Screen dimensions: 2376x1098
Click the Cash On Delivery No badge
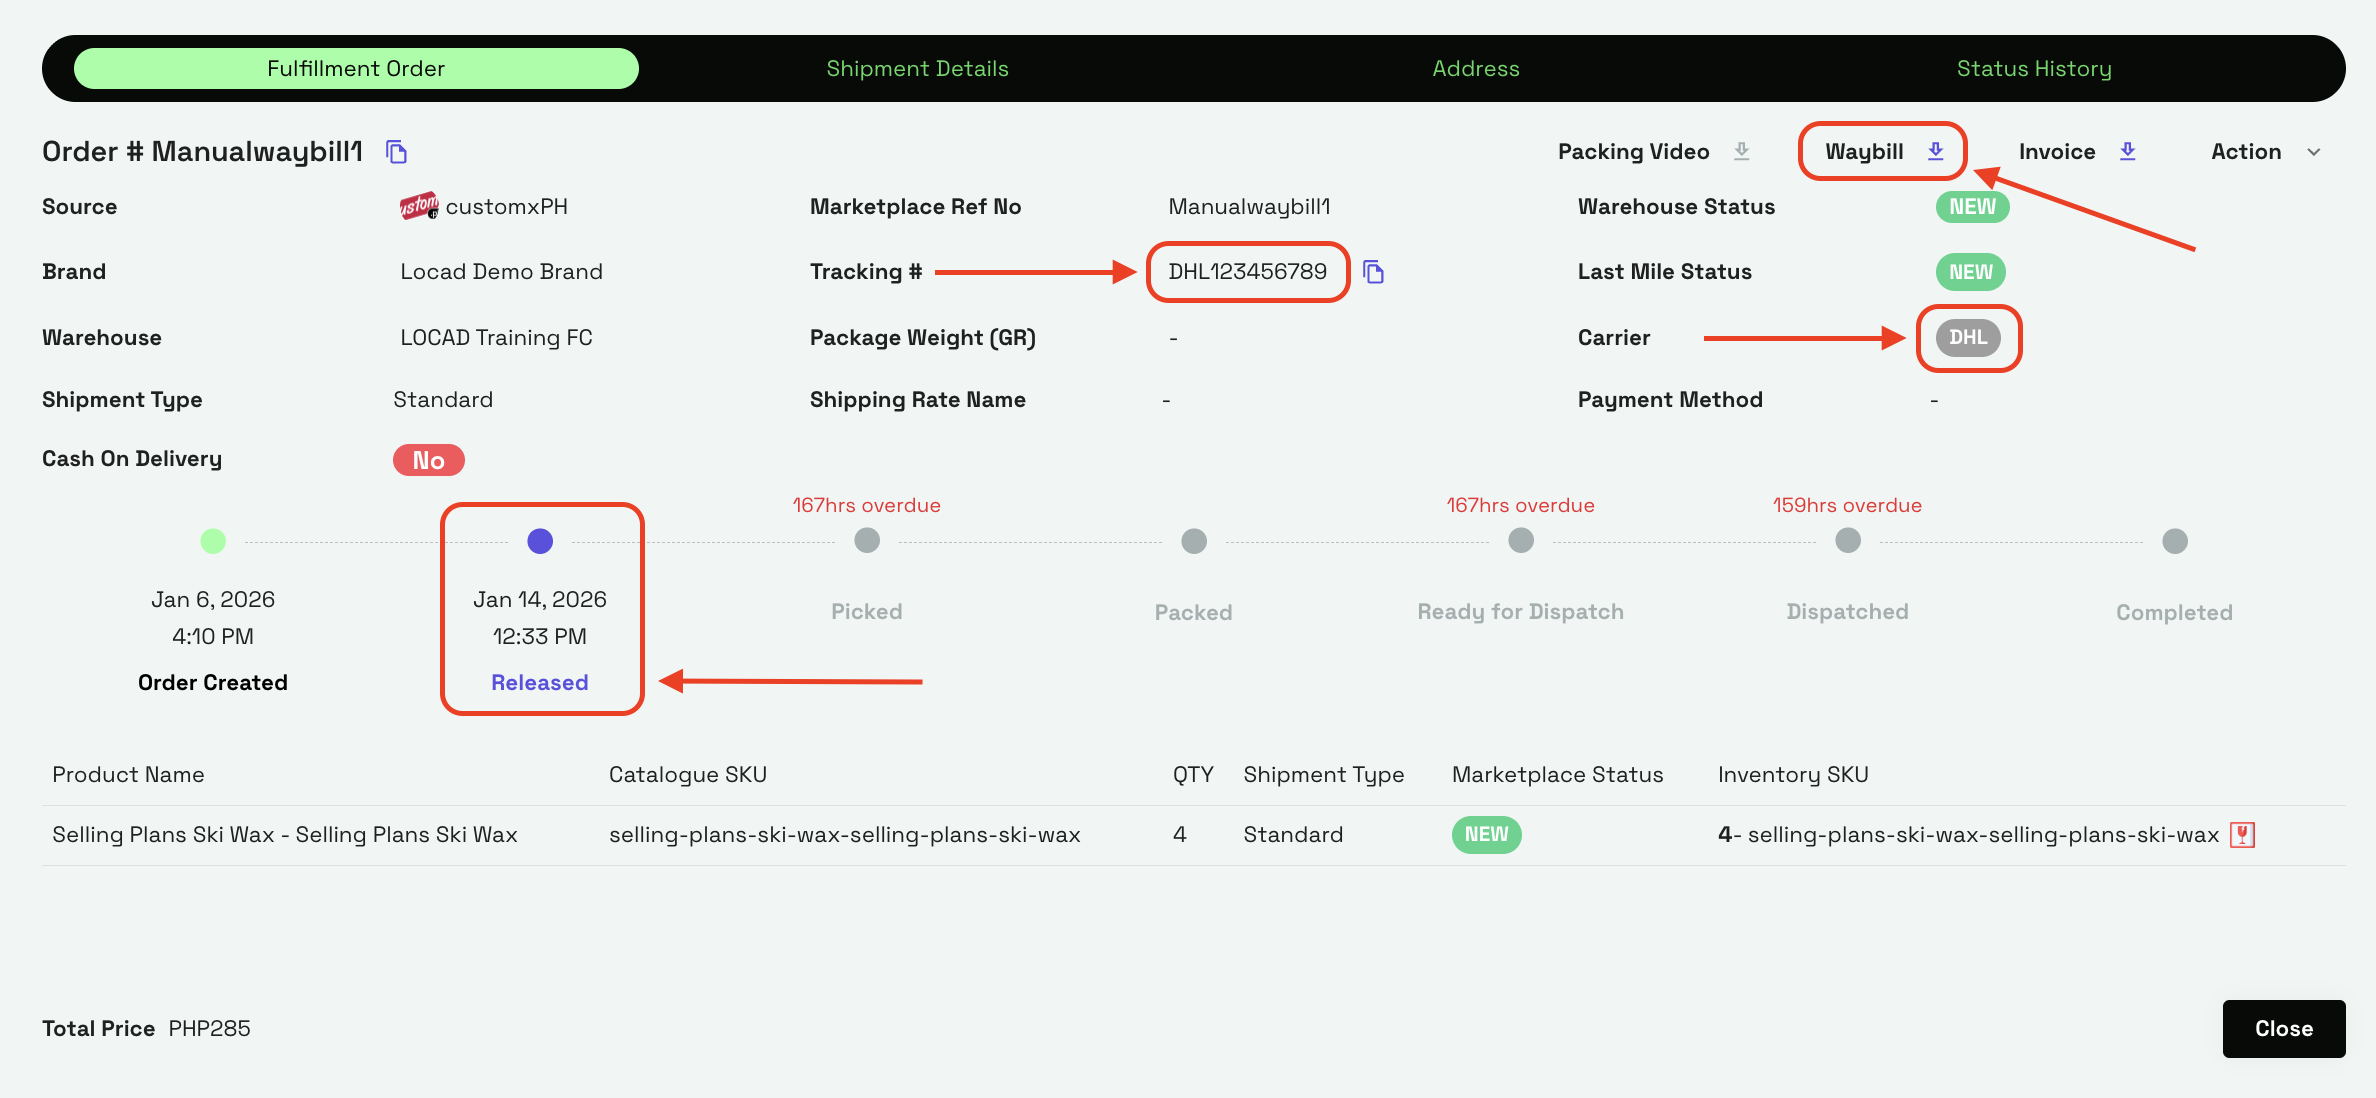428,460
